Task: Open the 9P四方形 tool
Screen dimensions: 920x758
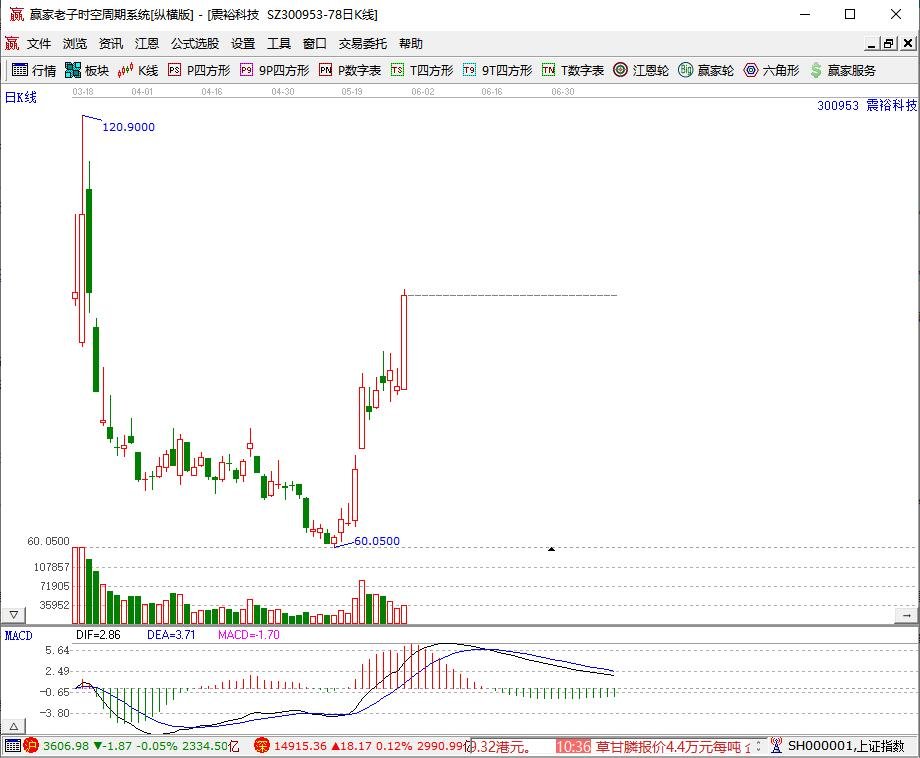Action: 275,70
